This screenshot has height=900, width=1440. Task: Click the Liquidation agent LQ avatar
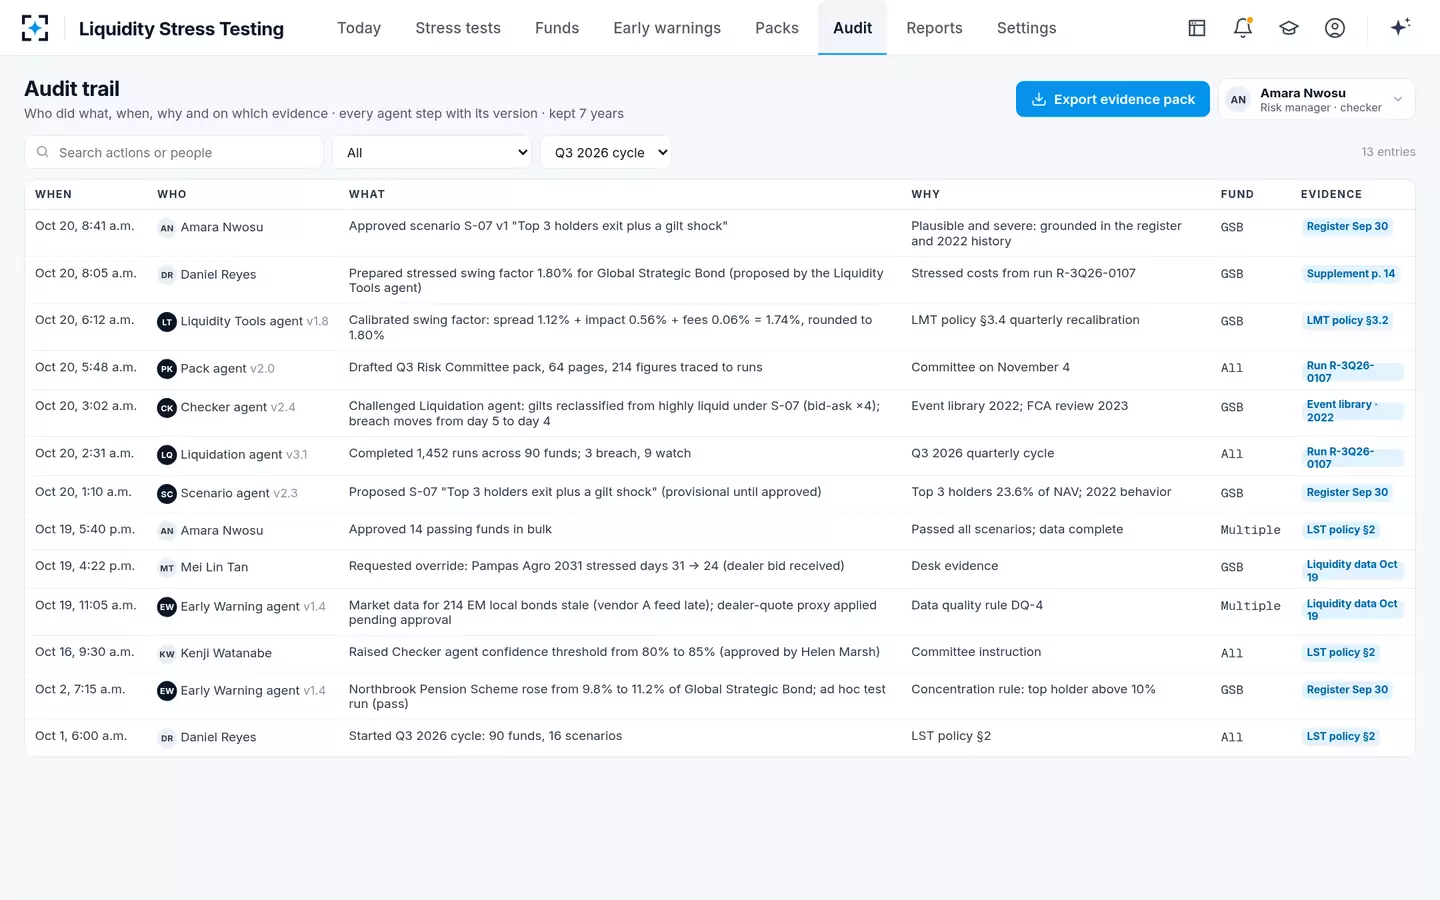coord(167,455)
